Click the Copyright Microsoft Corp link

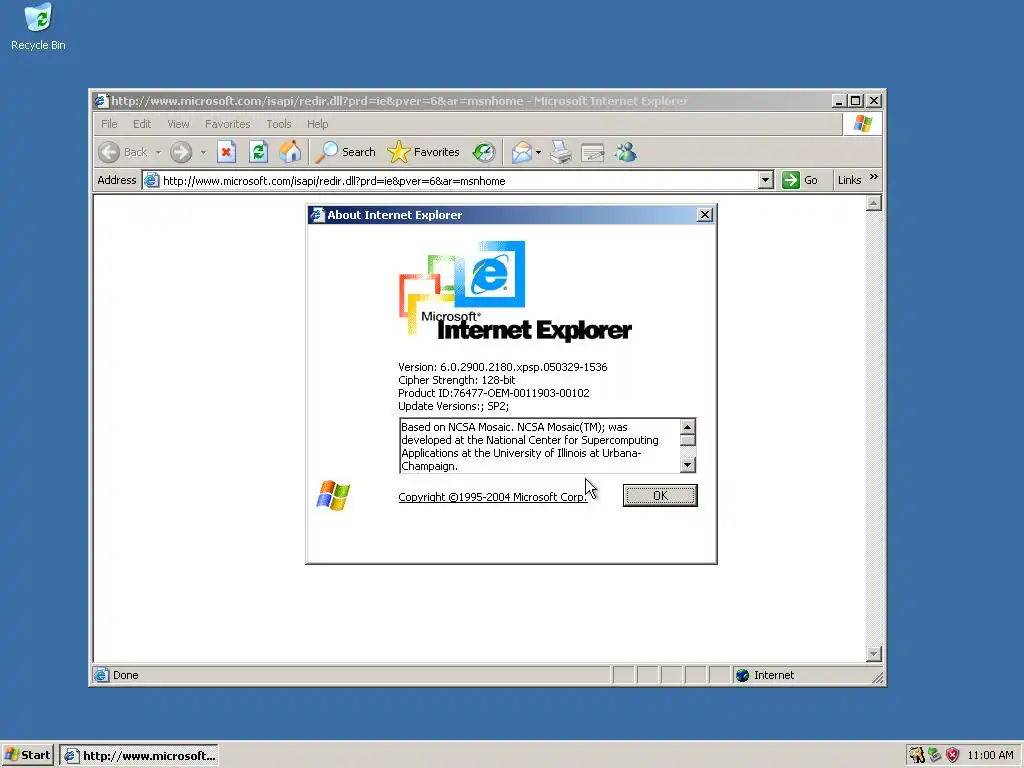coord(492,497)
